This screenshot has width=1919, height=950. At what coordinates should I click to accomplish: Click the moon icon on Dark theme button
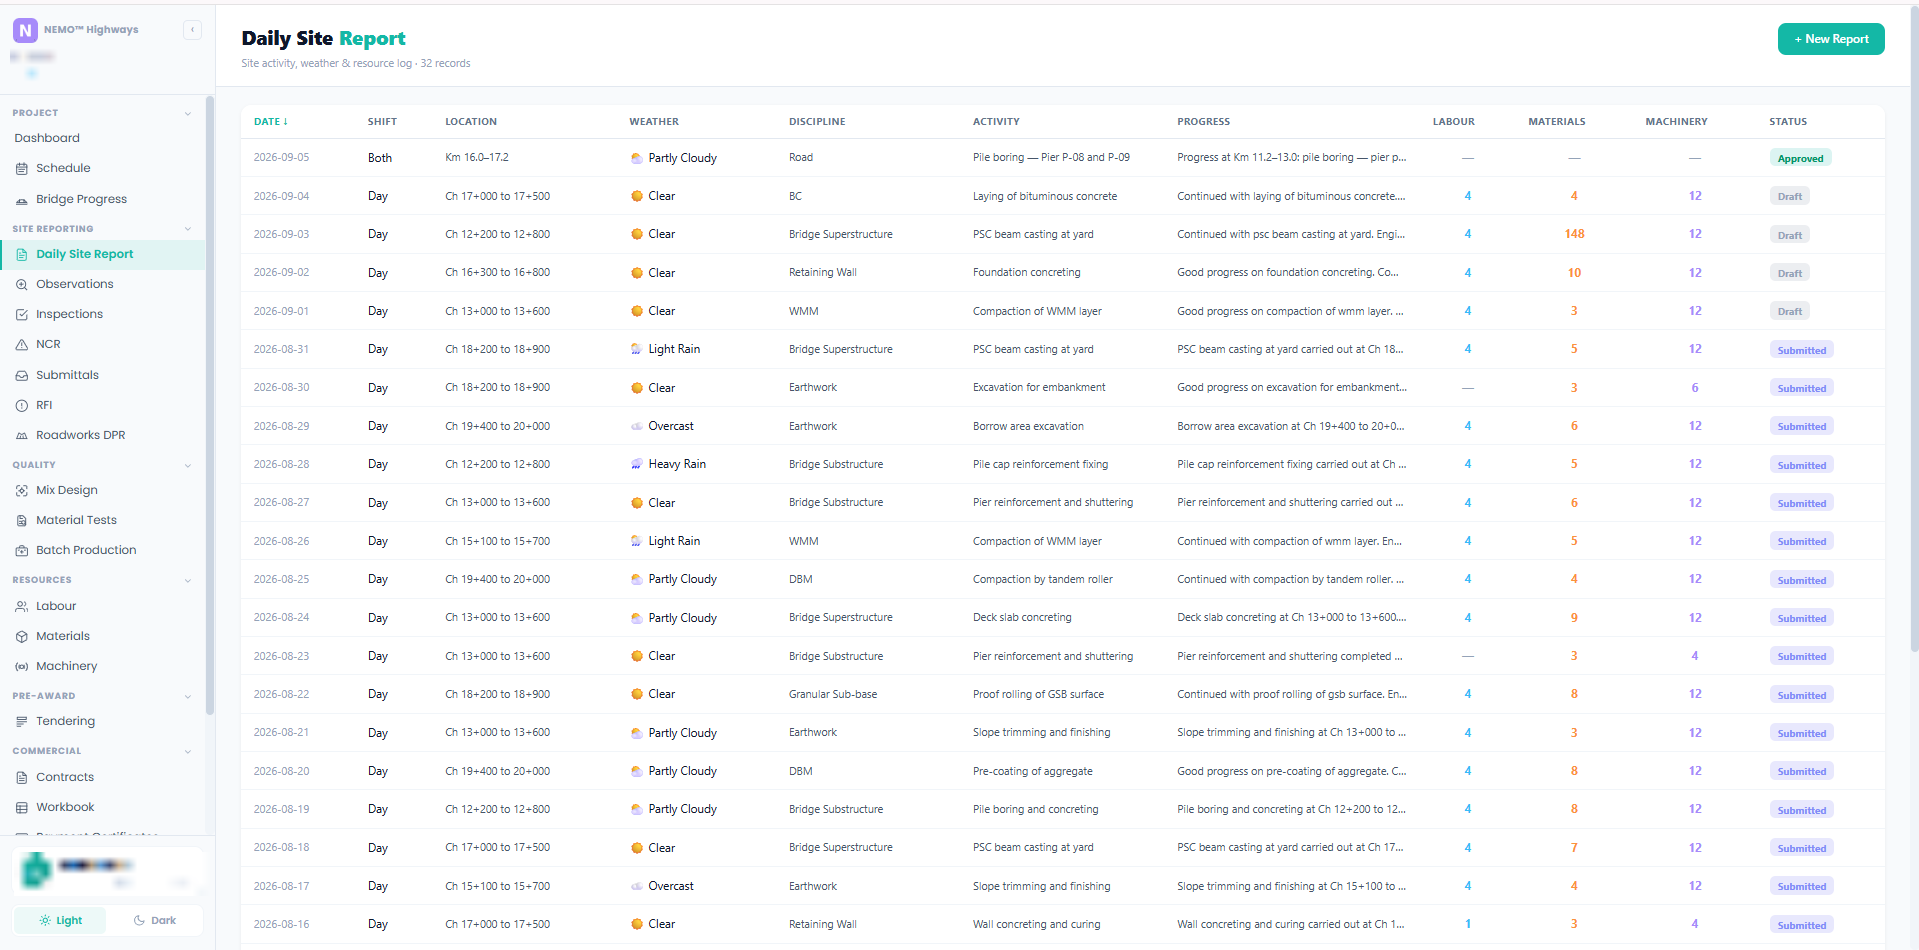pyautogui.click(x=139, y=921)
